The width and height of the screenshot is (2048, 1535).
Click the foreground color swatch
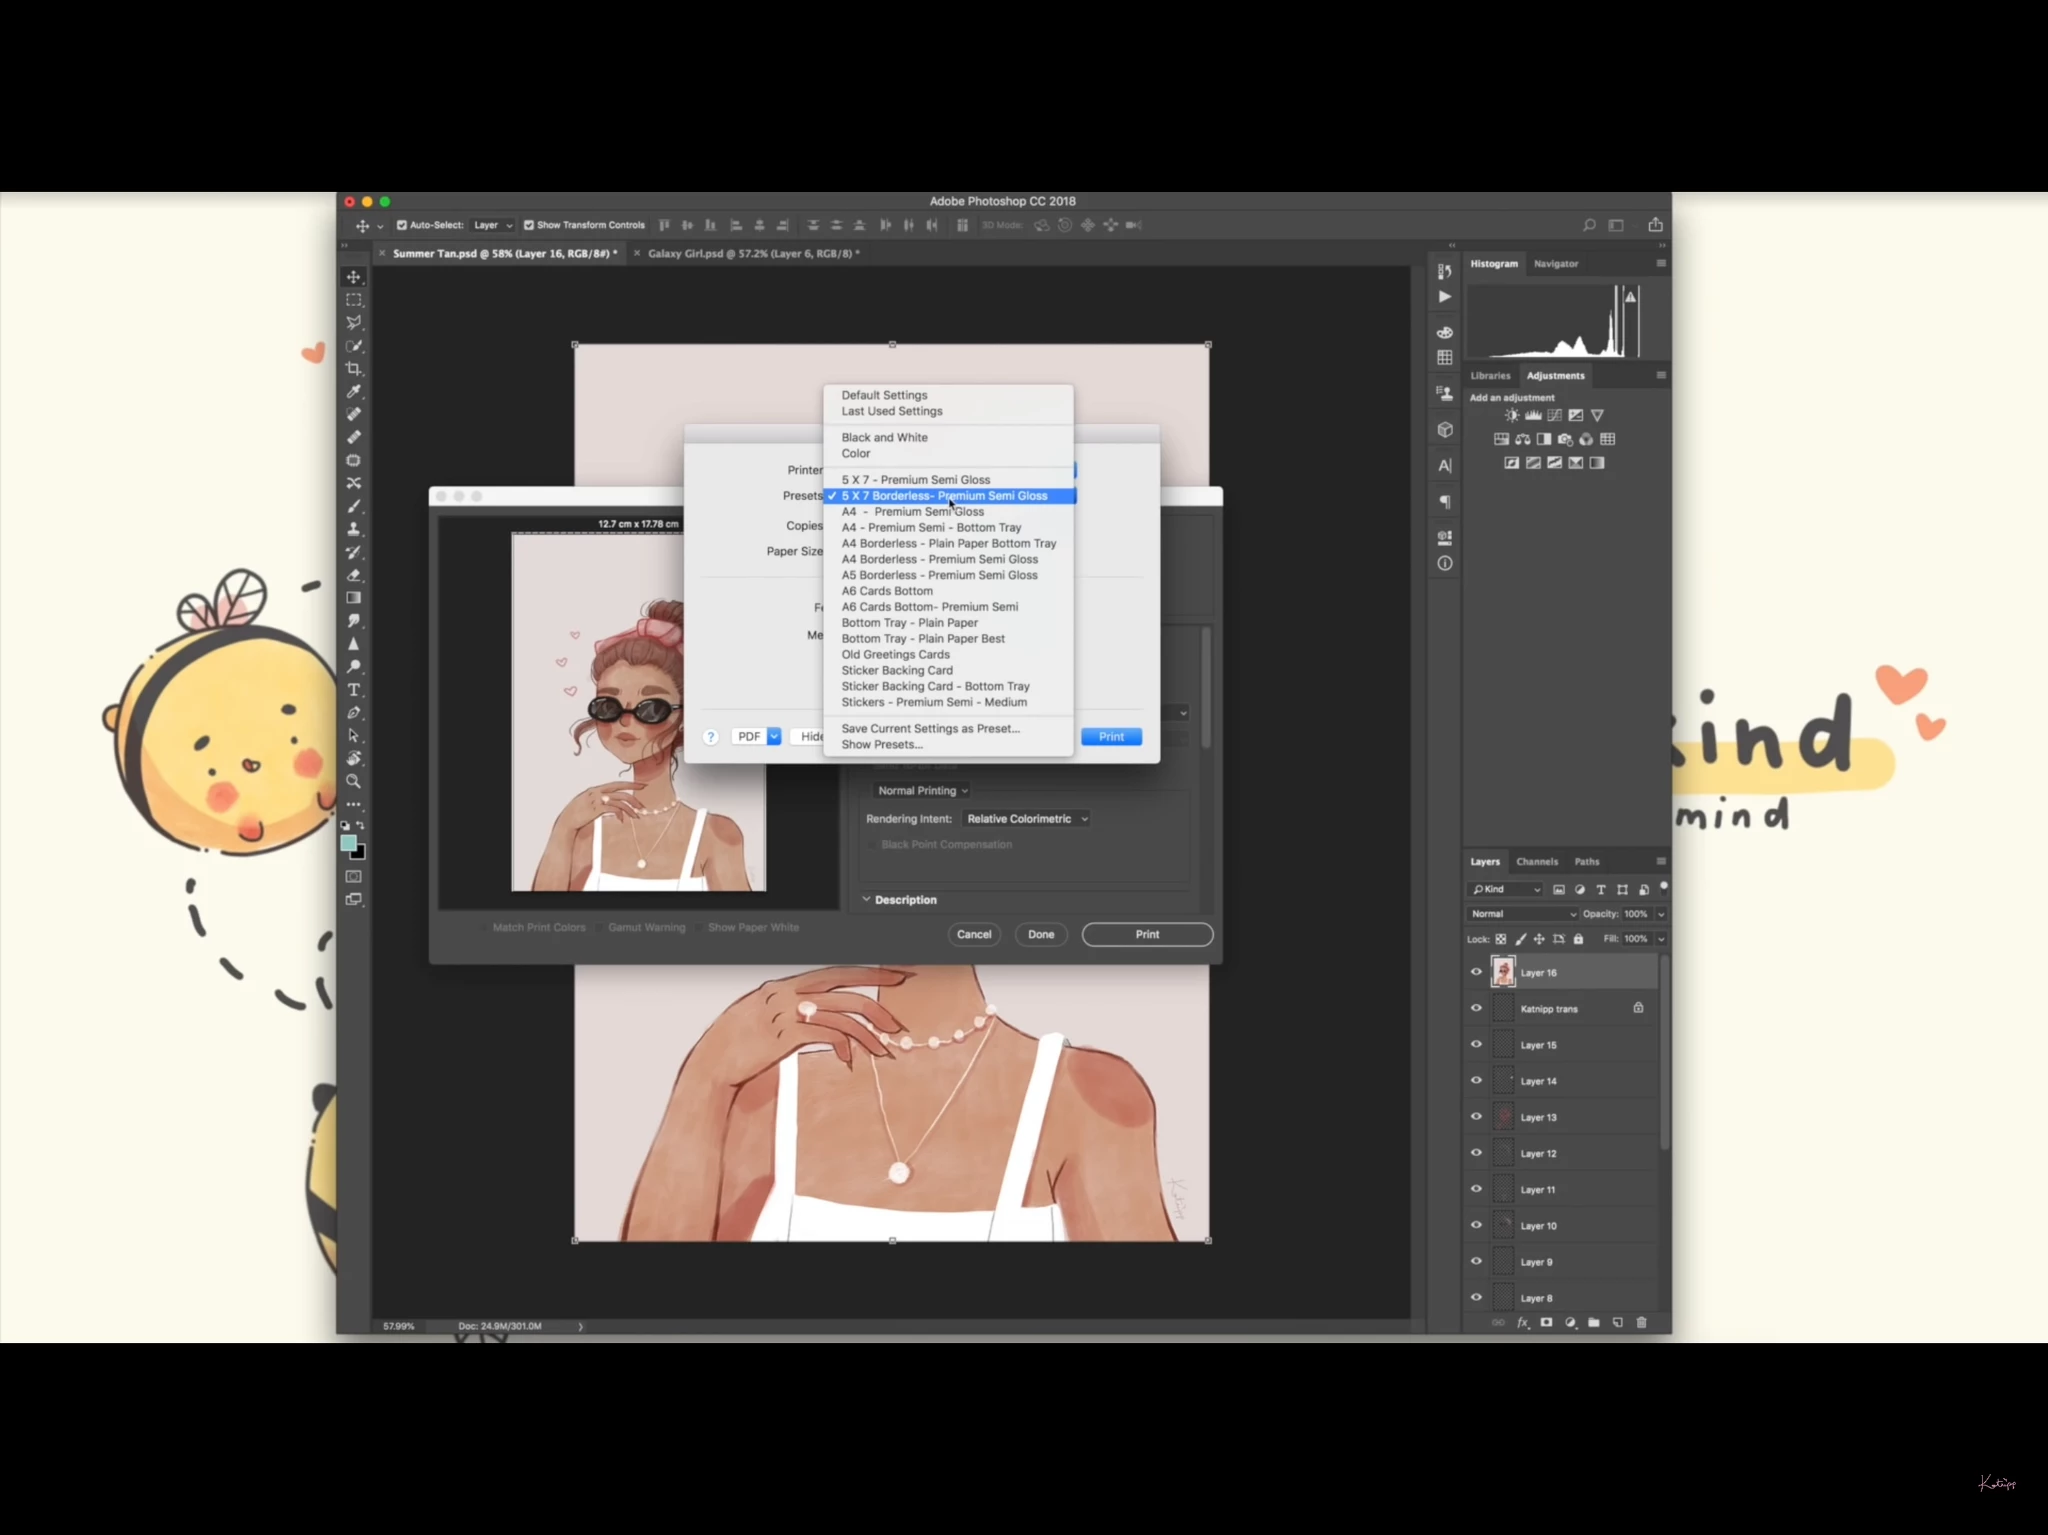(x=348, y=843)
